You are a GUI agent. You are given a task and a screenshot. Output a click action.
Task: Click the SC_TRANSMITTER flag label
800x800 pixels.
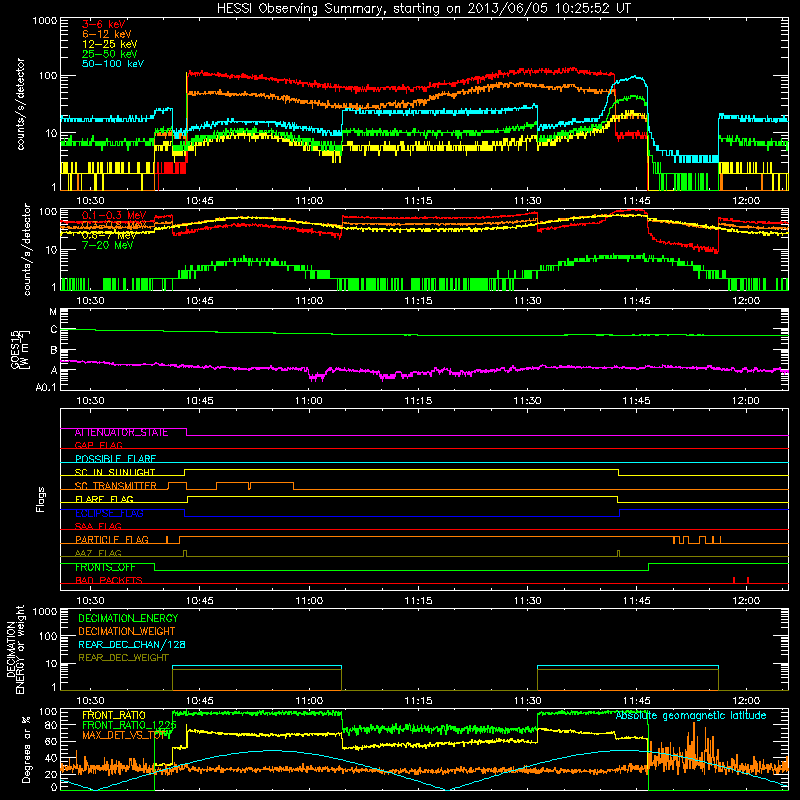tap(115, 486)
